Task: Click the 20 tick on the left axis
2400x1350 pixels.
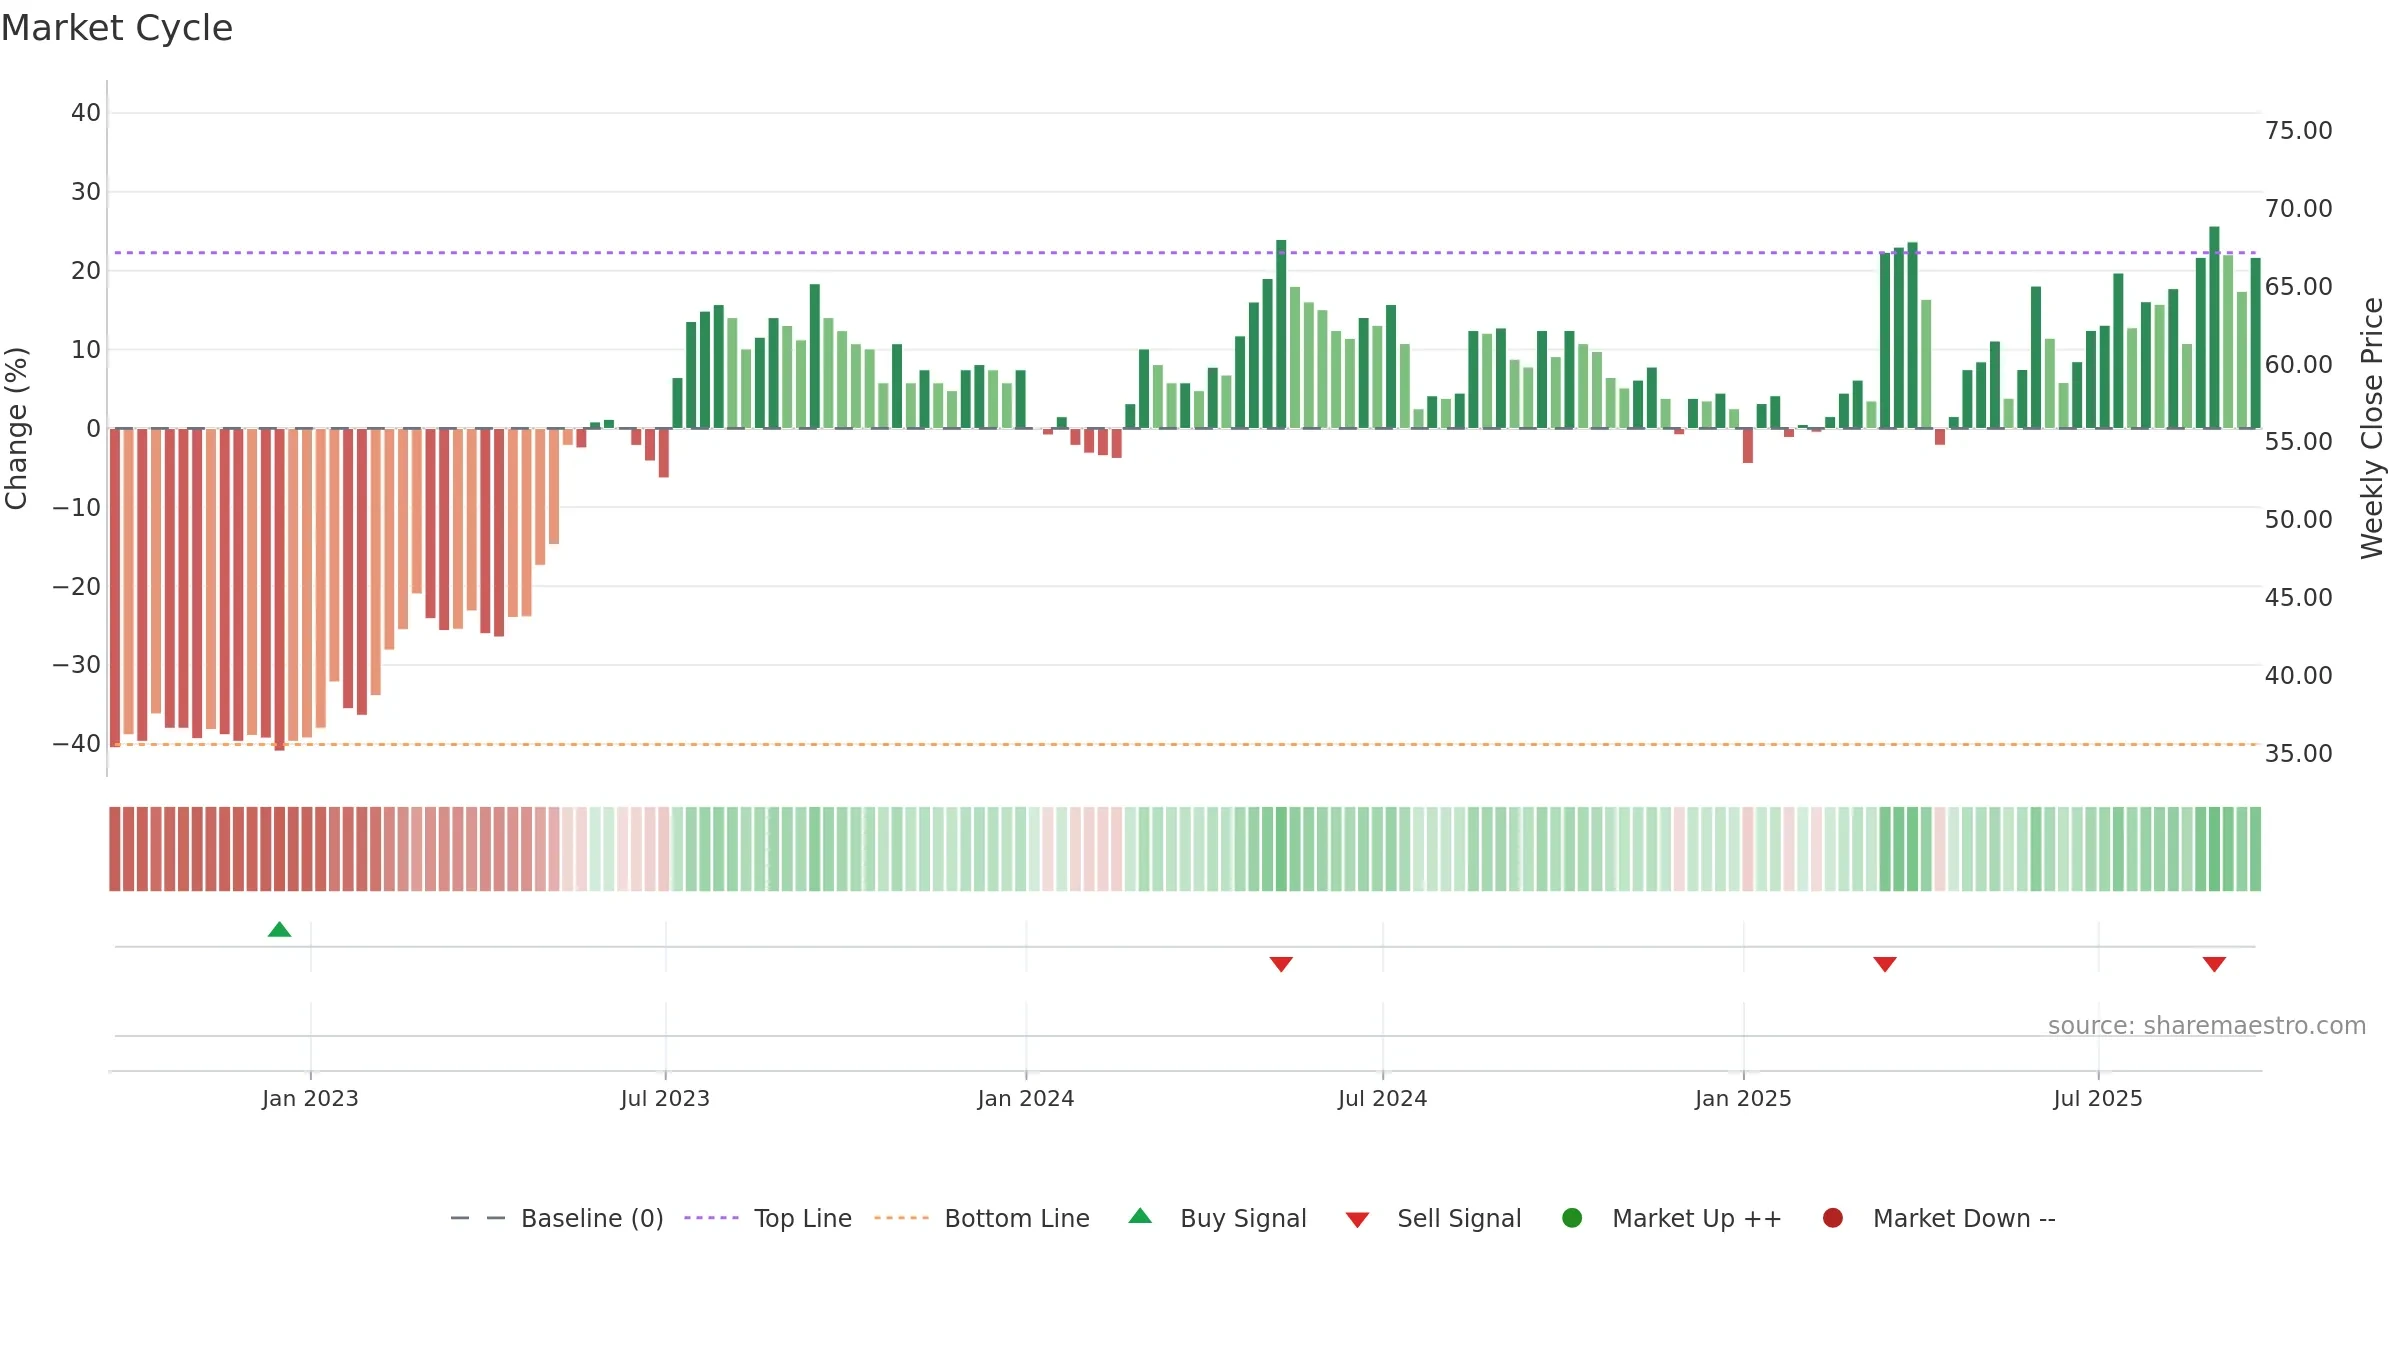Action: coord(86,271)
